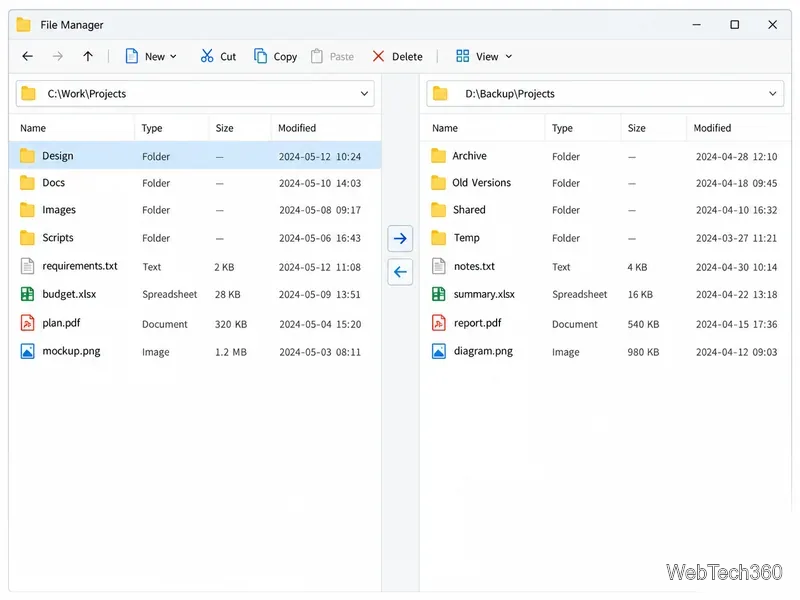Viewport: 800px width, 600px height.
Task: Click the date 2024-05-09 13:51 of budget.xlsx
Action: point(320,294)
